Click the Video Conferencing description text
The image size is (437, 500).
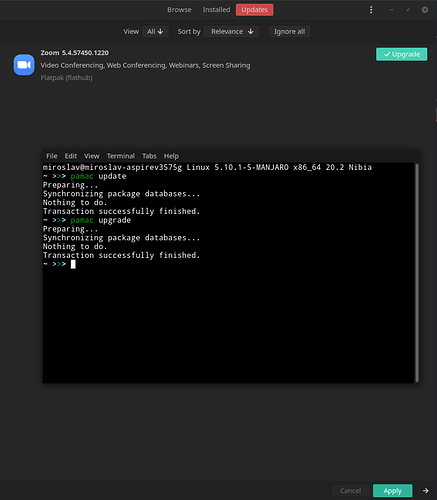tap(145, 65)
